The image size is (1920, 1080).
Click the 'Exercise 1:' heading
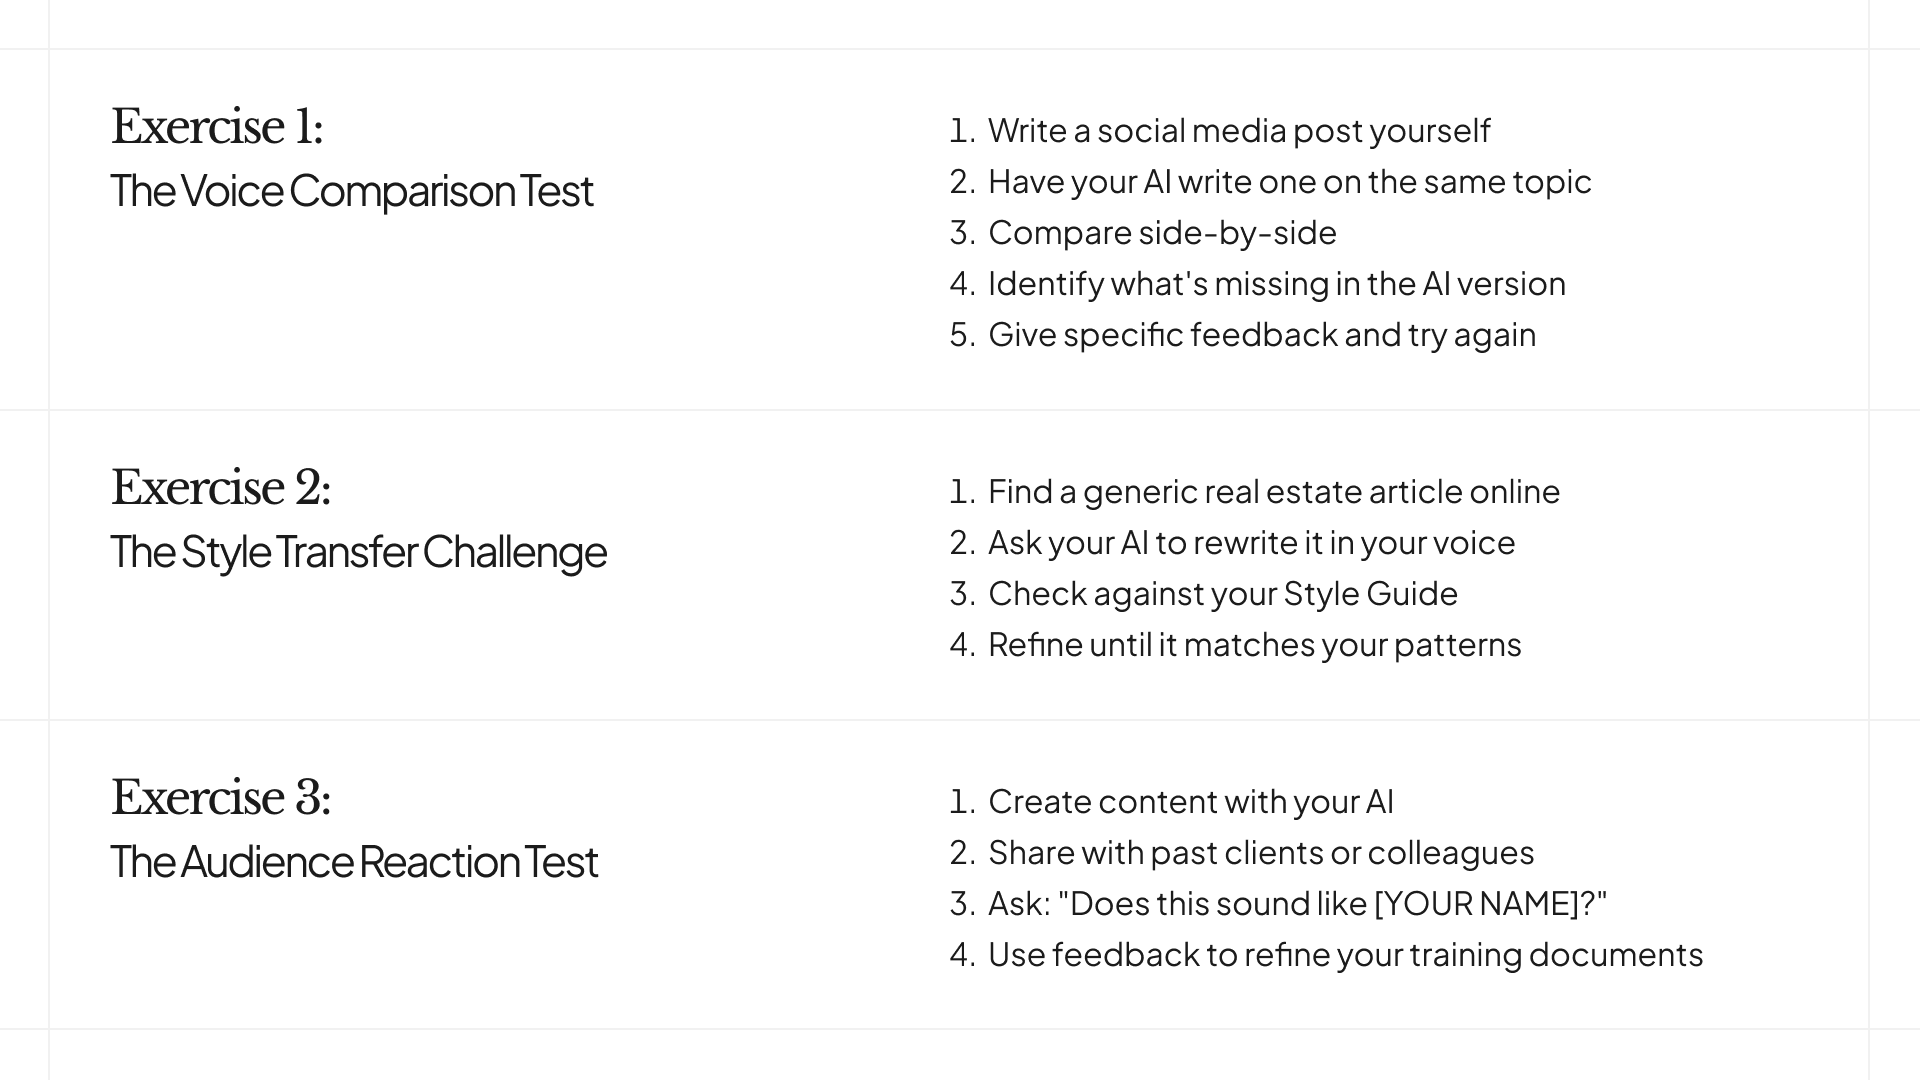(217, 127)
